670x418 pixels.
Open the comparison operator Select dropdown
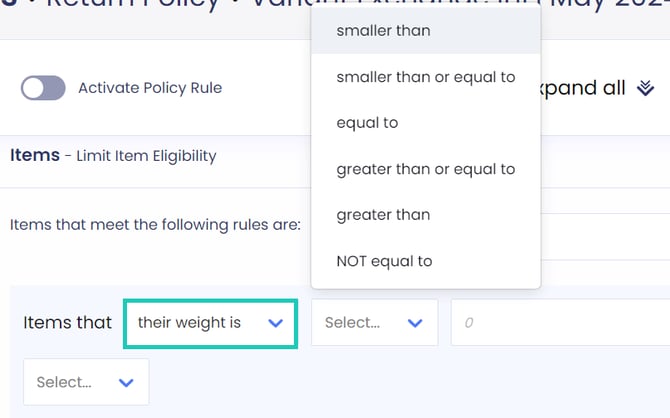pos(374,323)
